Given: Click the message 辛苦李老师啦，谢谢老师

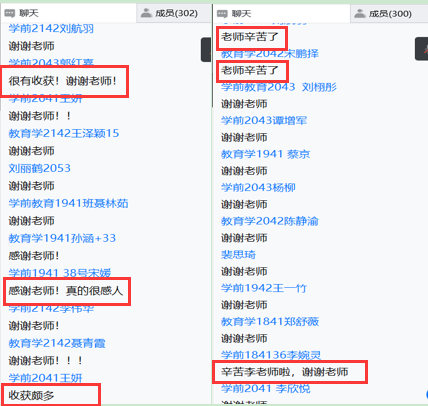Looking at the screenshot, I should pyautogui.click(x=285, y=372).
